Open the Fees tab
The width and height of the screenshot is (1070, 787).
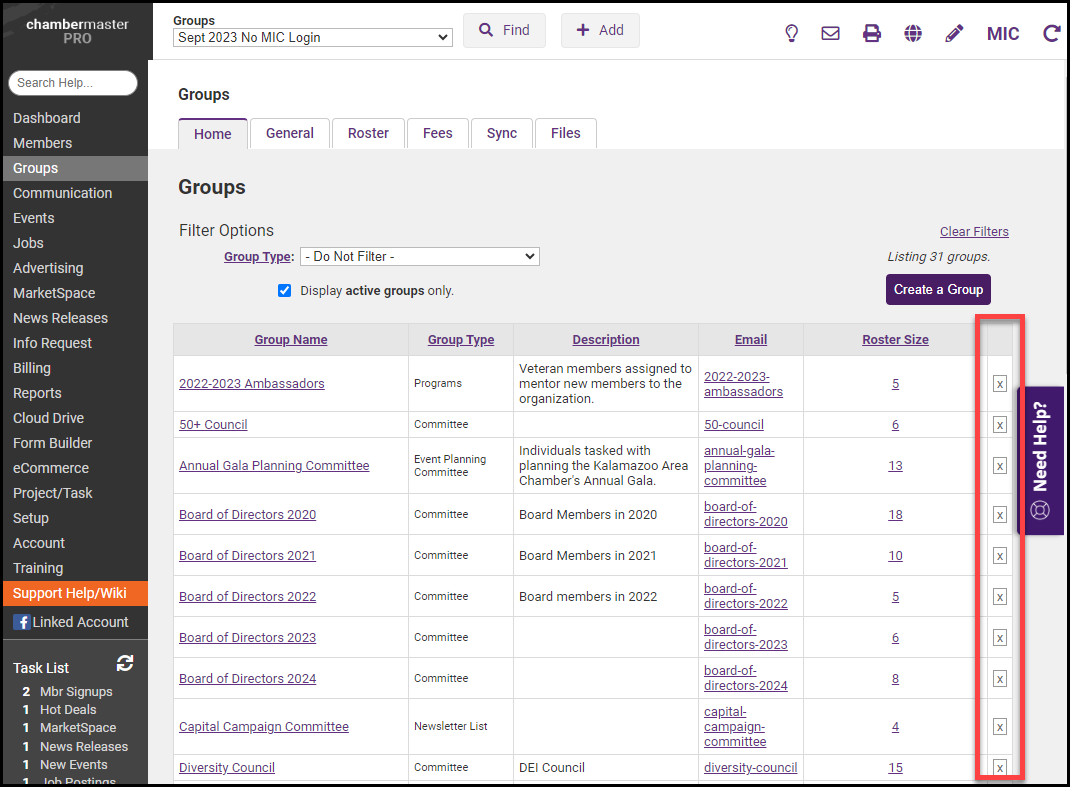pos(437,133)
